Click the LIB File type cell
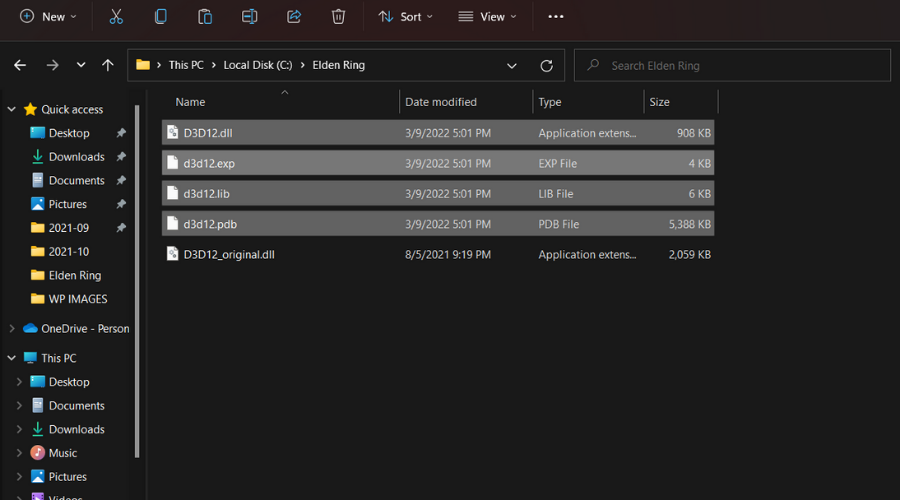Screen dimensions: 900x500 [x=556, y=193]
